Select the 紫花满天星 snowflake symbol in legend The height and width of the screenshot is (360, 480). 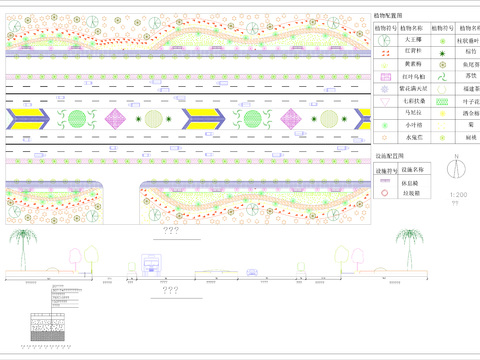coord(385,89)
